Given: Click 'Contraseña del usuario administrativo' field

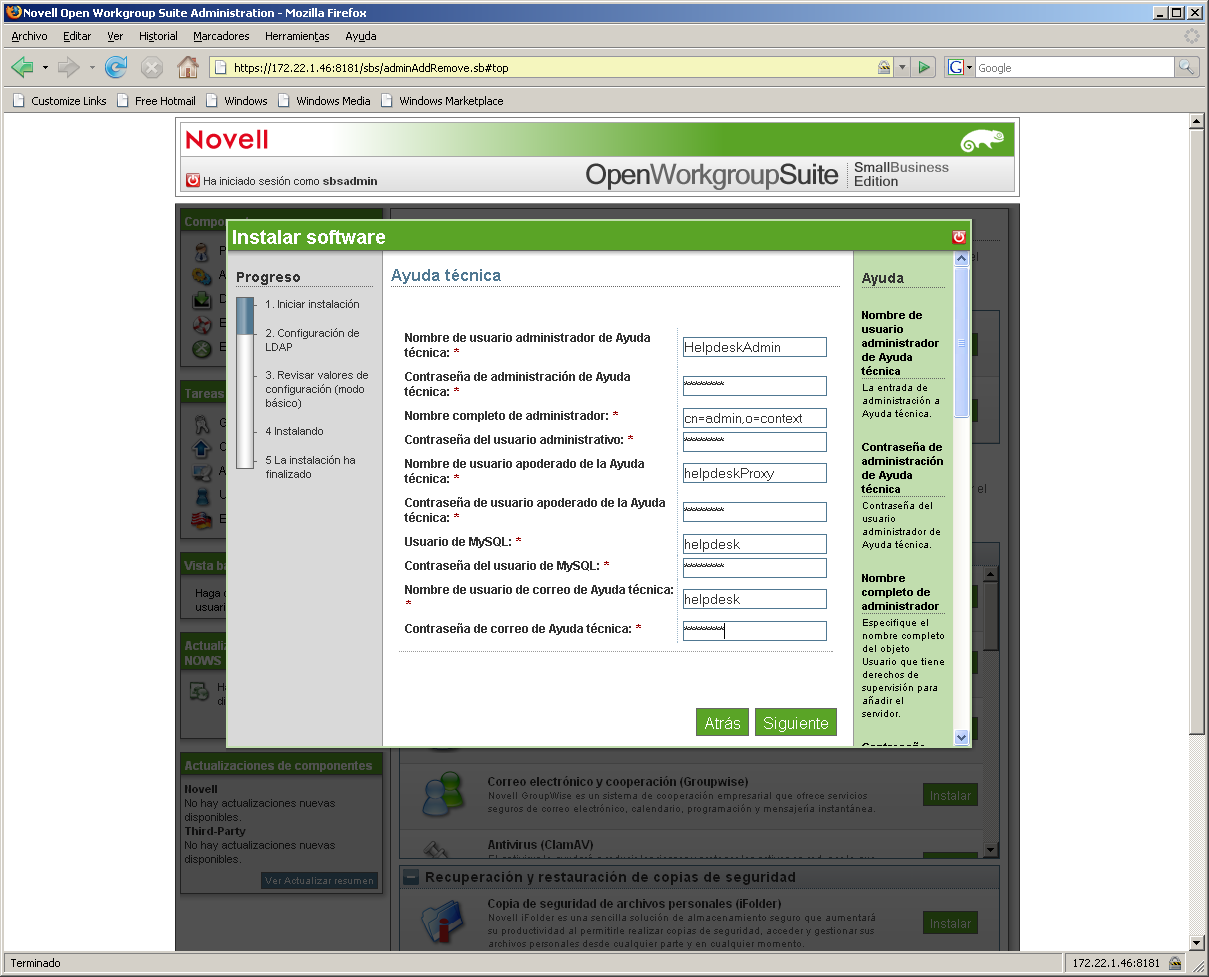Looking at the screenshot, I should point(754,442).
